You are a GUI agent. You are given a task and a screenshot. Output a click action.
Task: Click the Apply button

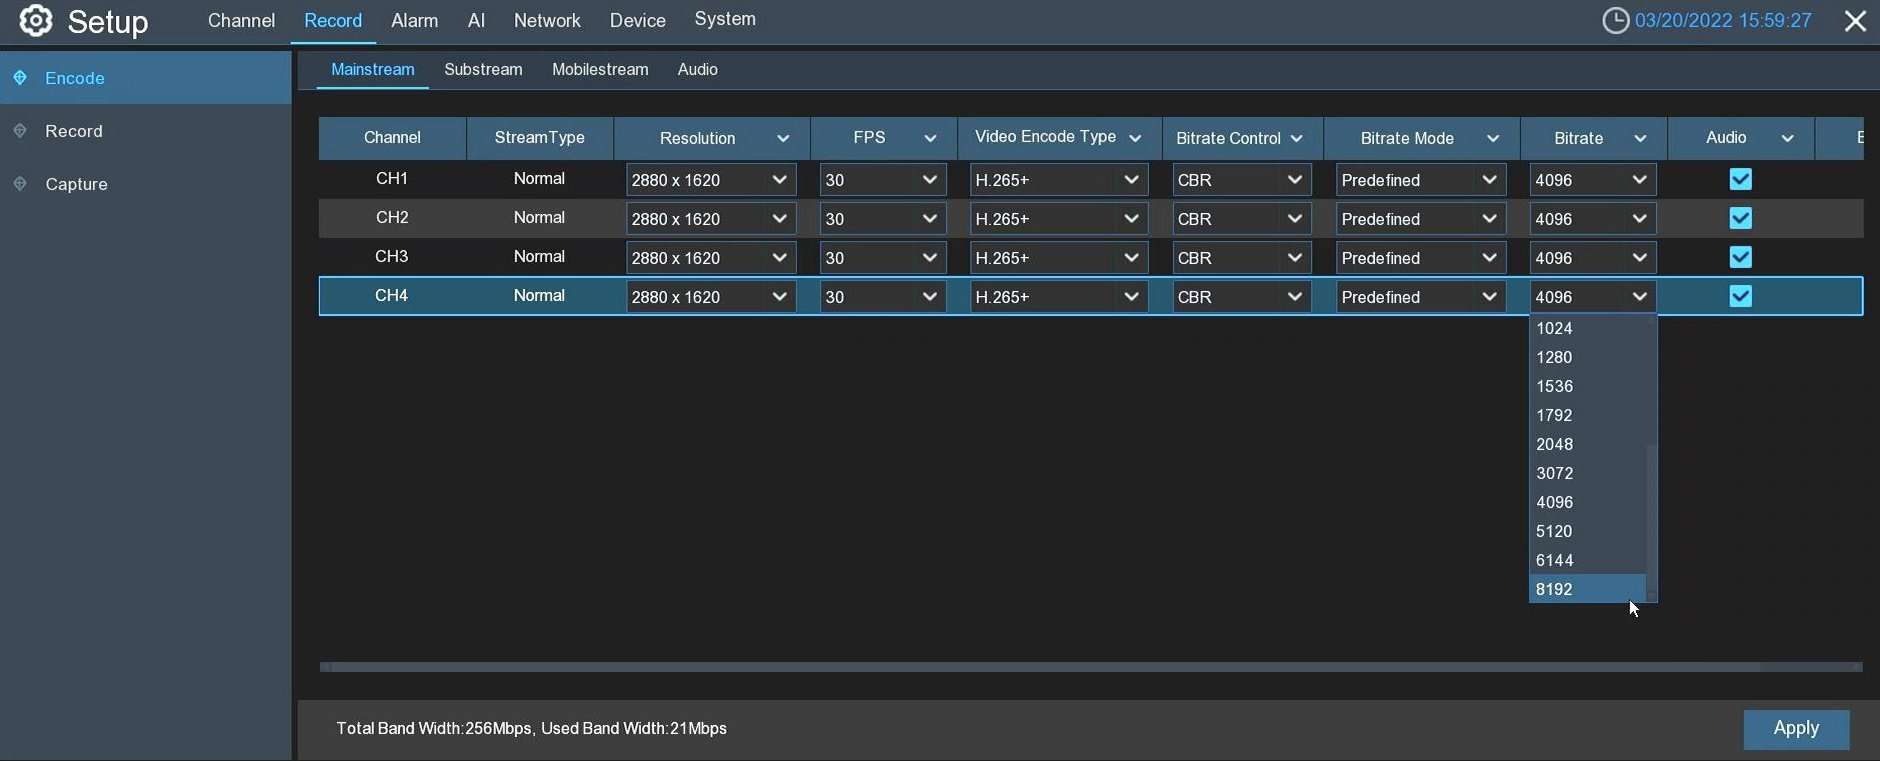pos(1796,729)
